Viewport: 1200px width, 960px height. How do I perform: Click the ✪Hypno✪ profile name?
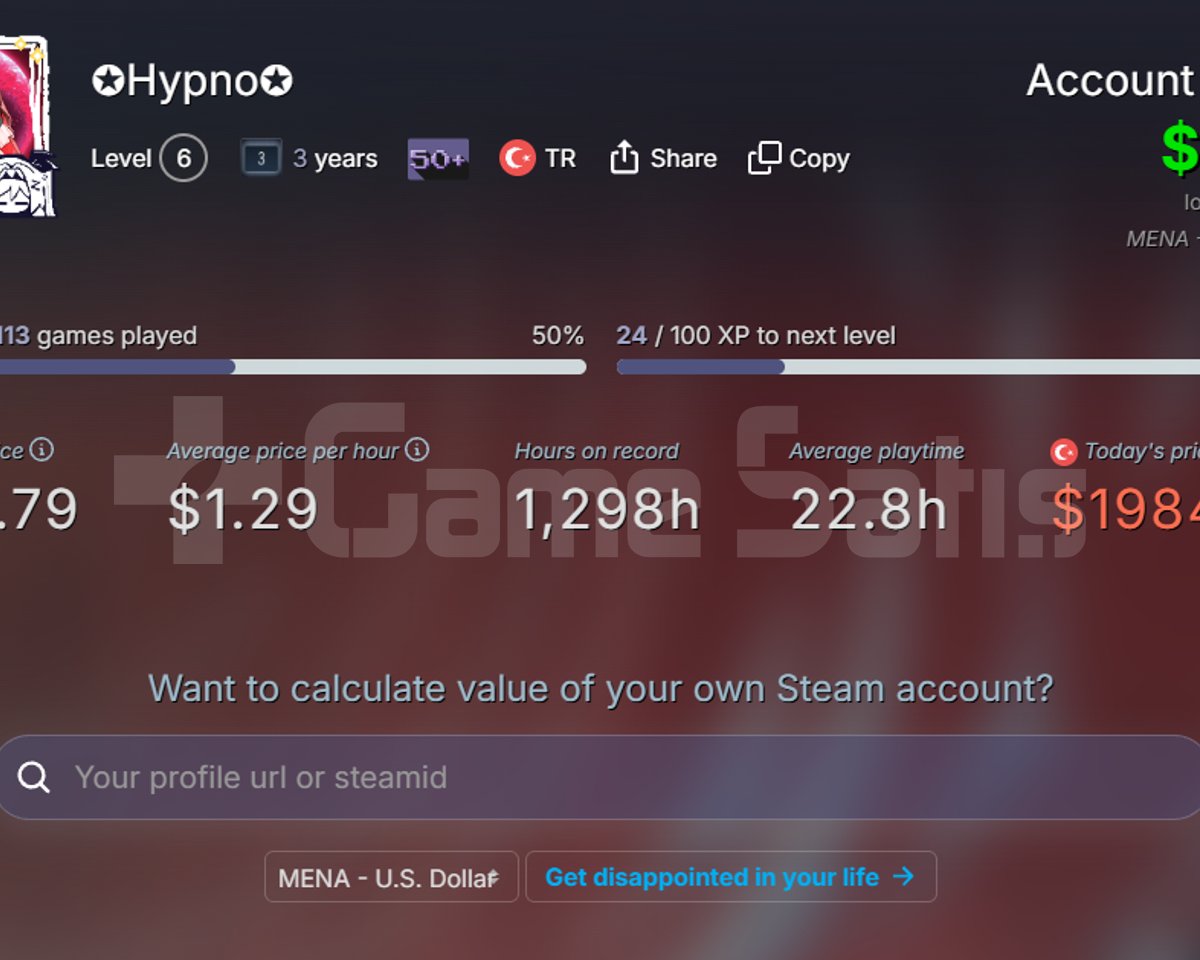(x=192, y=81)
